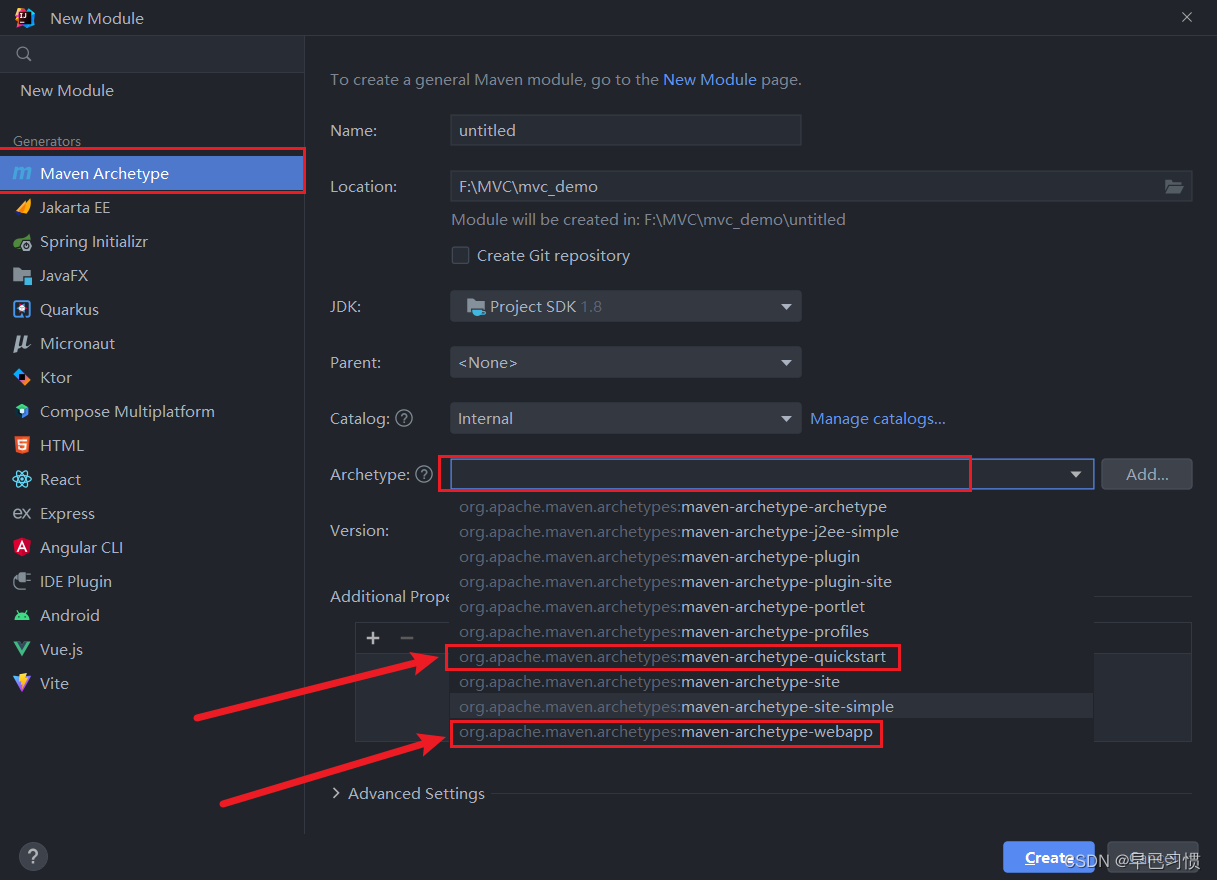Screen dimensions: 1217x880
Task: Choose maven-archetype-plugin option
Action: point(771,557)
